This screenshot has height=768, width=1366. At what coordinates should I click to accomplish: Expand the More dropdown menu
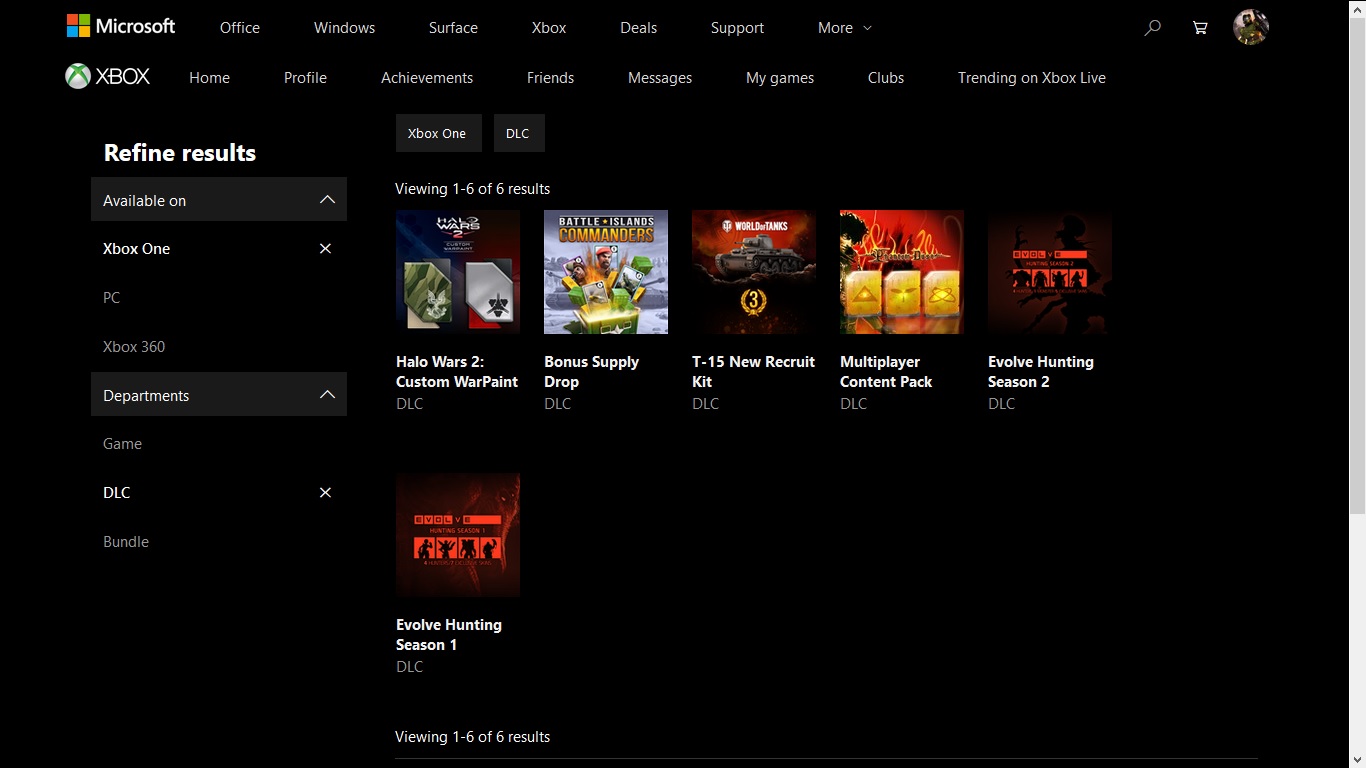pyautogui.click(x=844, y=28)
